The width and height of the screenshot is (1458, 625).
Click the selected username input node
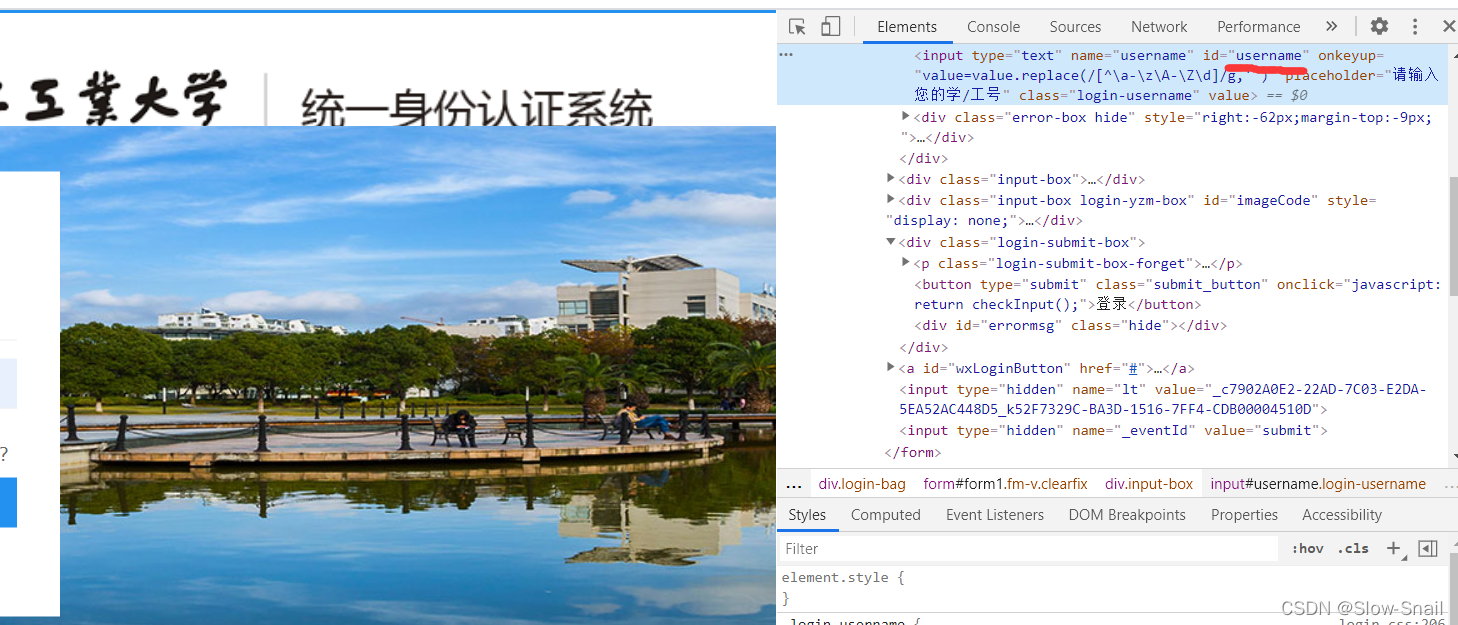1111,75
